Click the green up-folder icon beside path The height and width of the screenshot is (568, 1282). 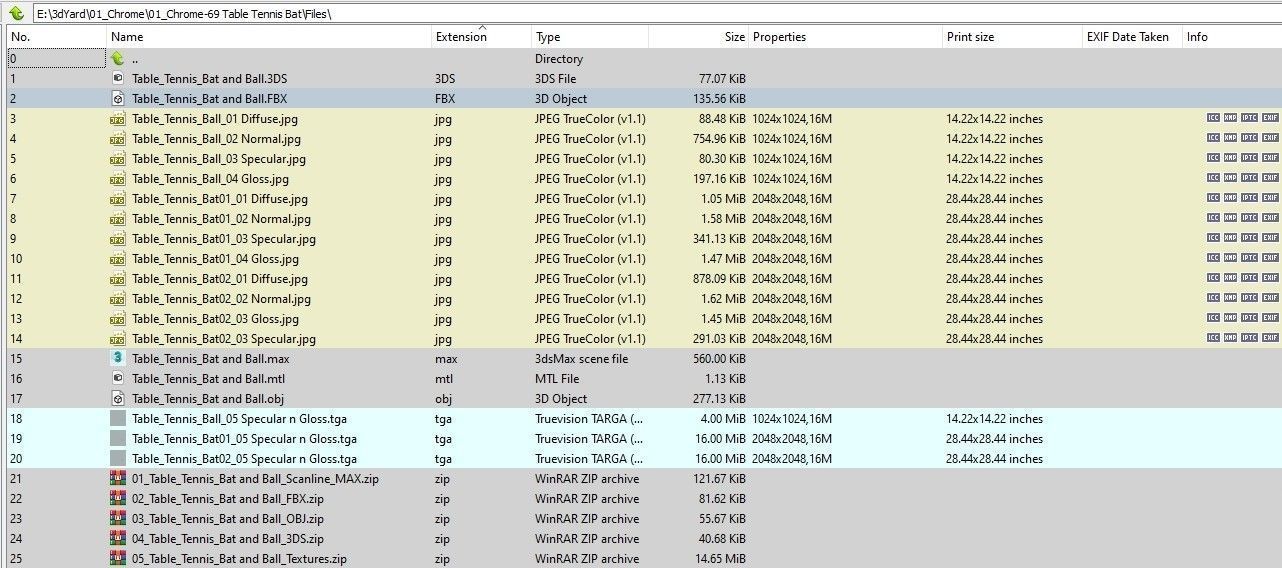tap(16, 13)
